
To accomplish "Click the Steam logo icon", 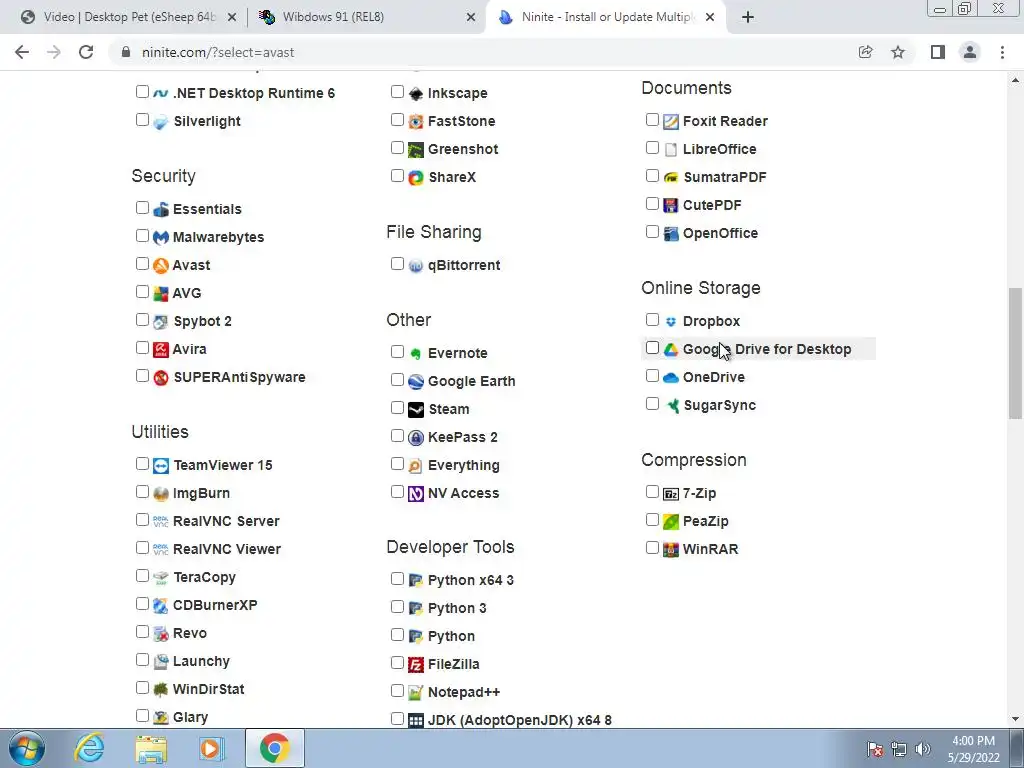I will tap(416, 409).
